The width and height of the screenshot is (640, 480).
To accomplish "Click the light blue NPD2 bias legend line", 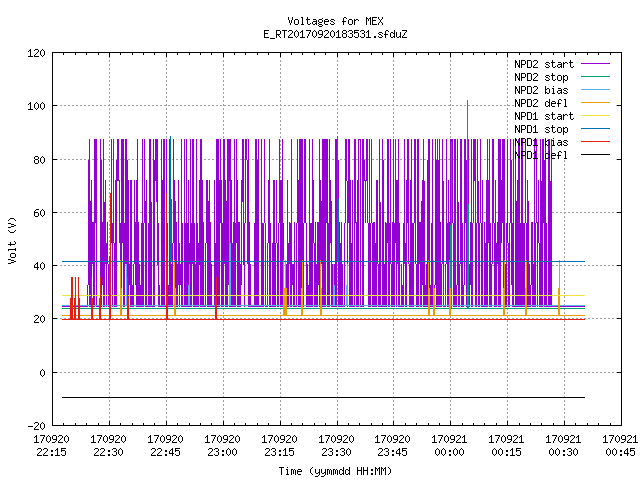I will [x=596, y=89].
